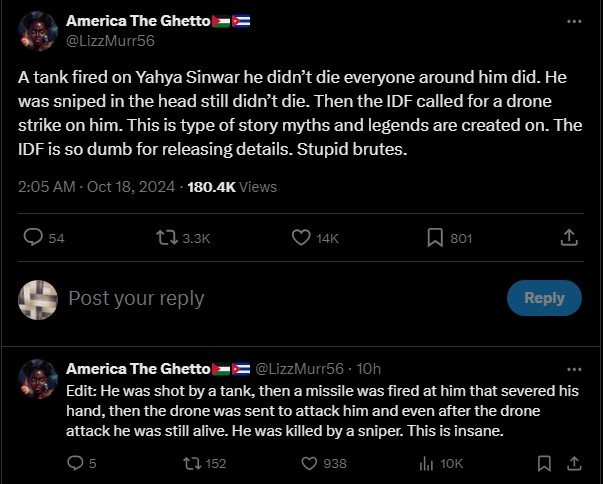Like the Edit tweet with 938 likes

point(309,463)
